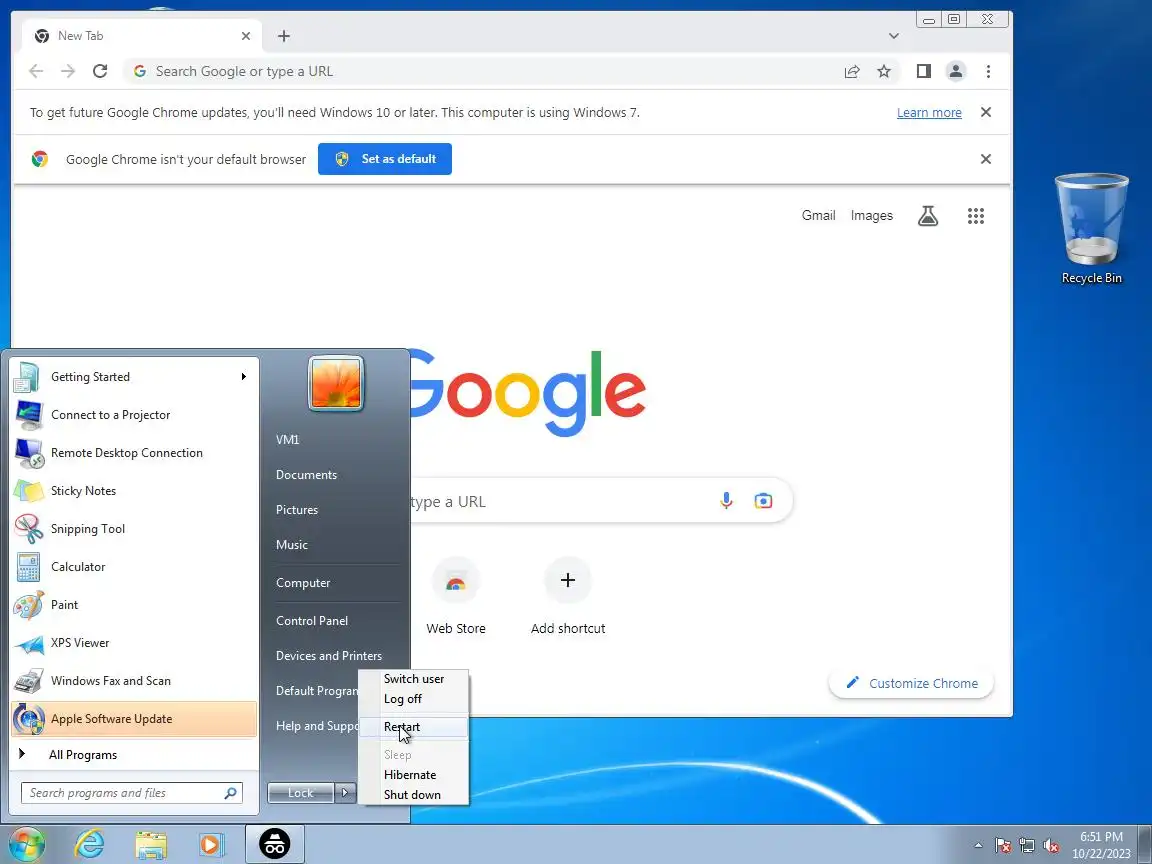The width and height of the screenshot is (1152, 864).
Task: Expand All Programs list
Action: [x=134, y=755]
